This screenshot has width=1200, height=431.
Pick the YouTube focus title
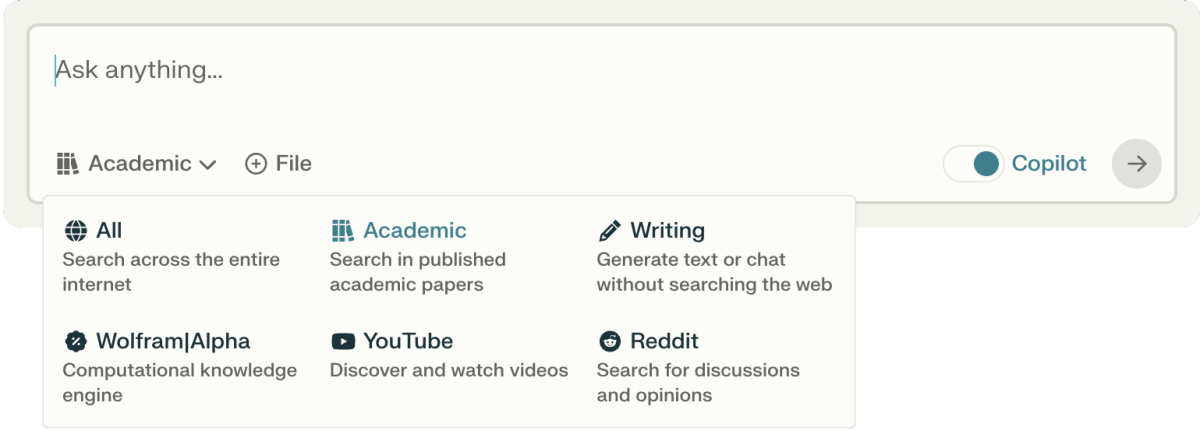[x=408, y=342]
